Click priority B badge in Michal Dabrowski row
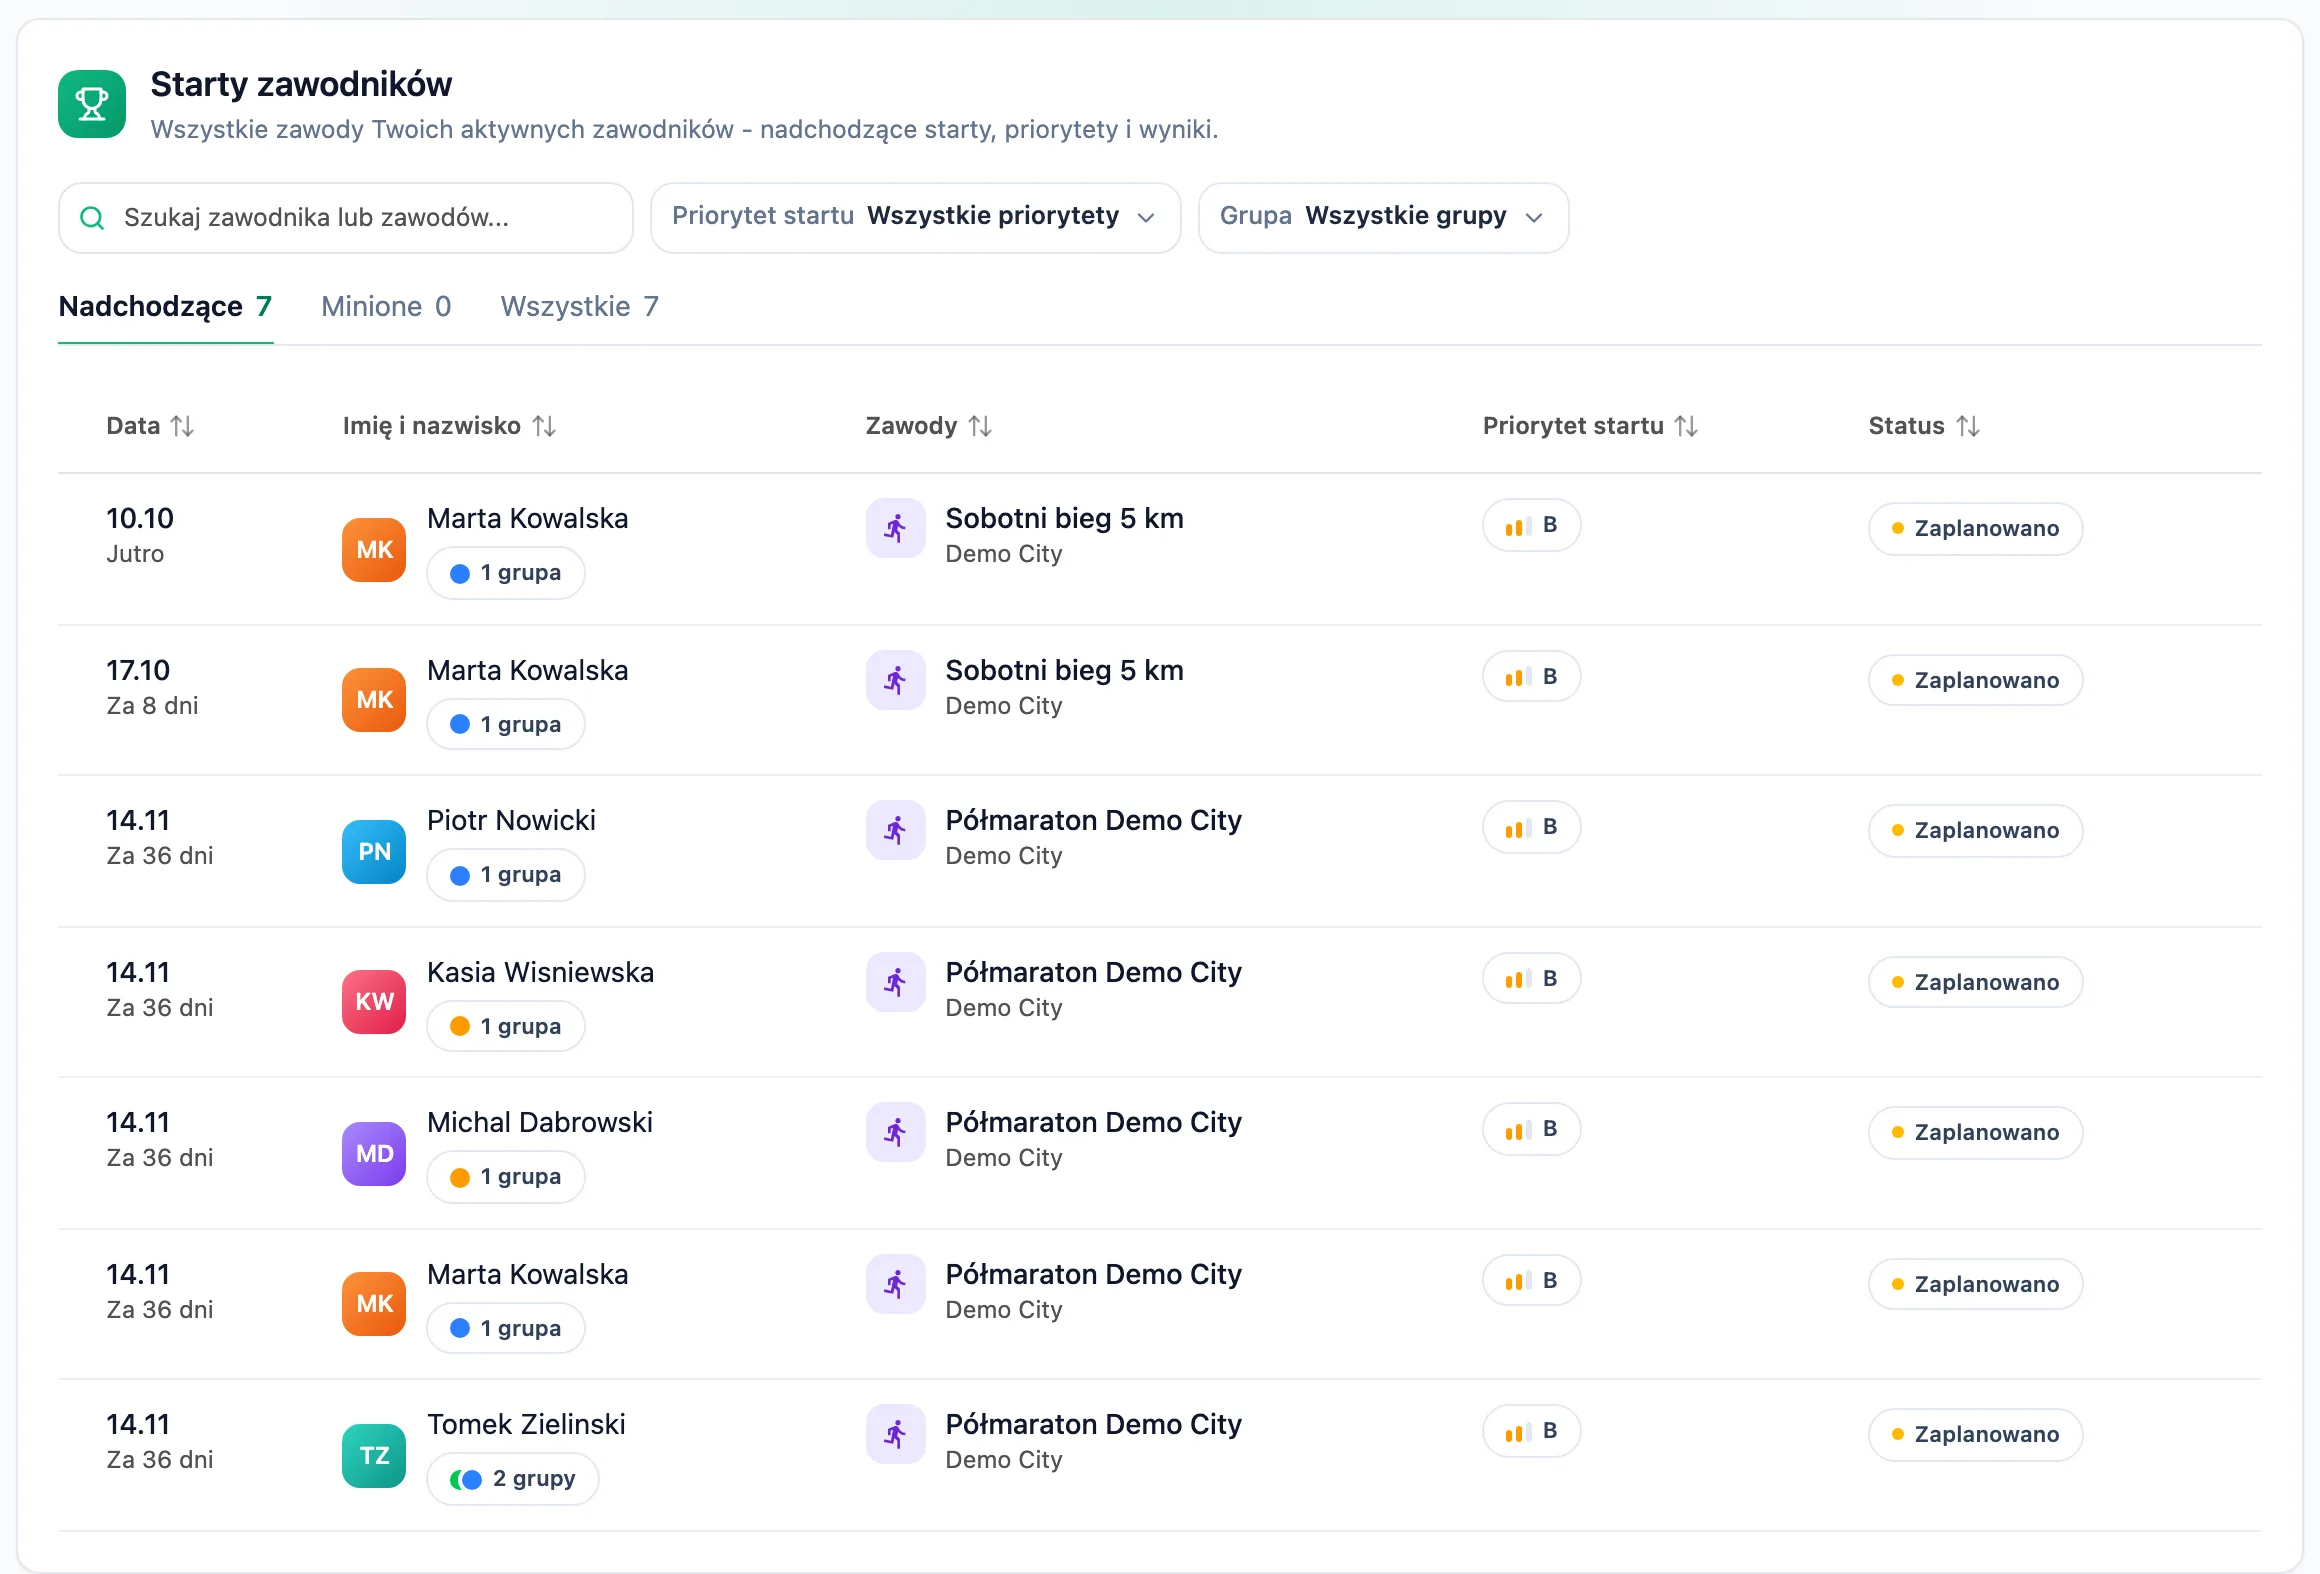This screenshot has height=1574, width=2320. (x=1531, y=1129)
